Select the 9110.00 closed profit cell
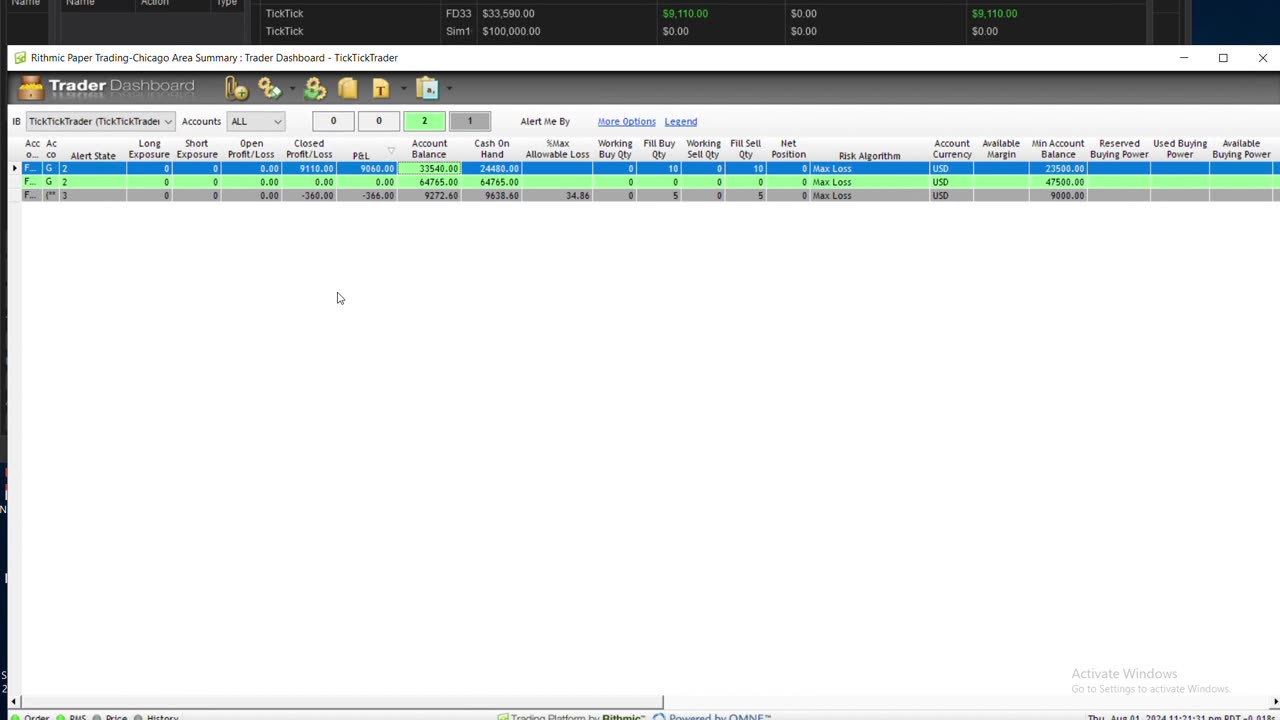 [309, 168]
